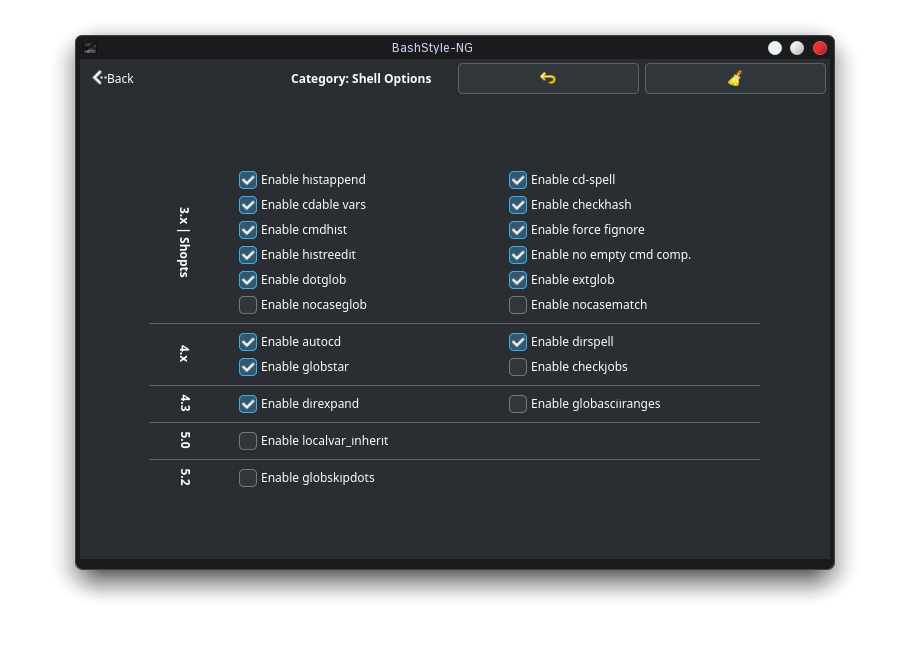Viewport: 910px width, 655px height.
Task: Uncheck Enable cdable vars
Action: pos(248,205)
